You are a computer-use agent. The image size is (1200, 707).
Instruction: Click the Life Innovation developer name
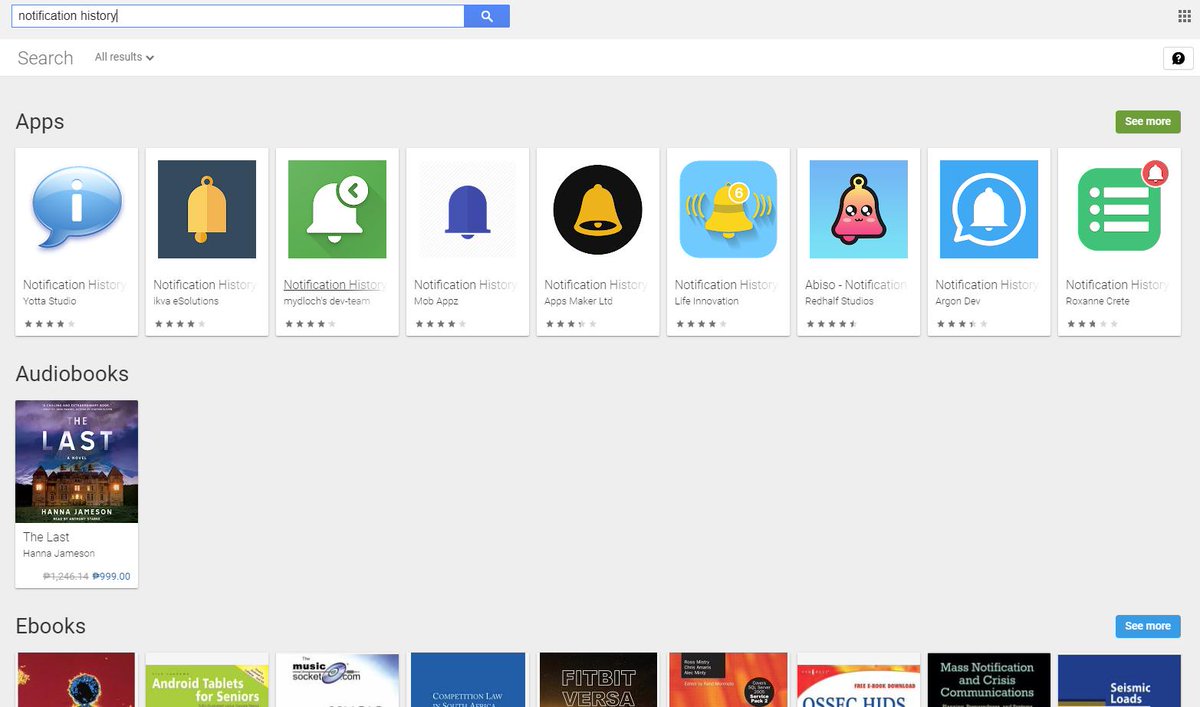click(x=707, y=301)
